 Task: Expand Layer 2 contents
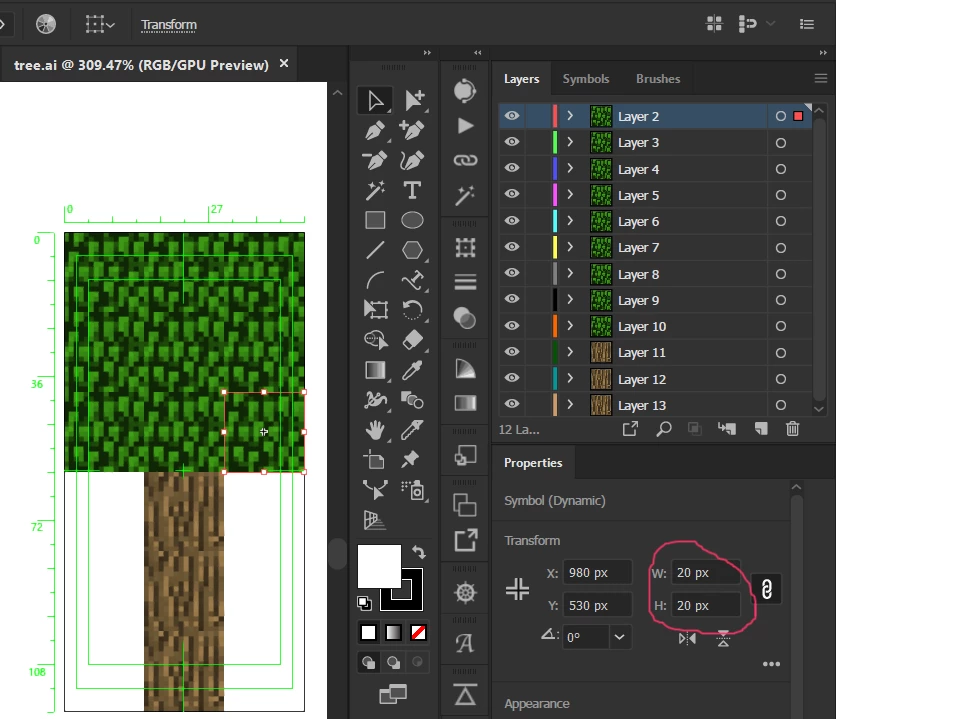570,115
